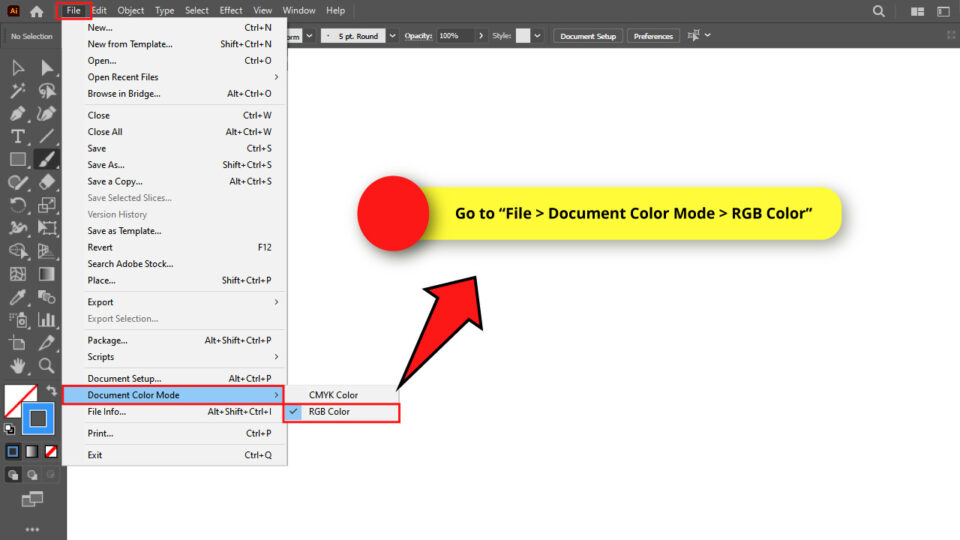Select the Perspective Grid tool

[x=47, y=251]
